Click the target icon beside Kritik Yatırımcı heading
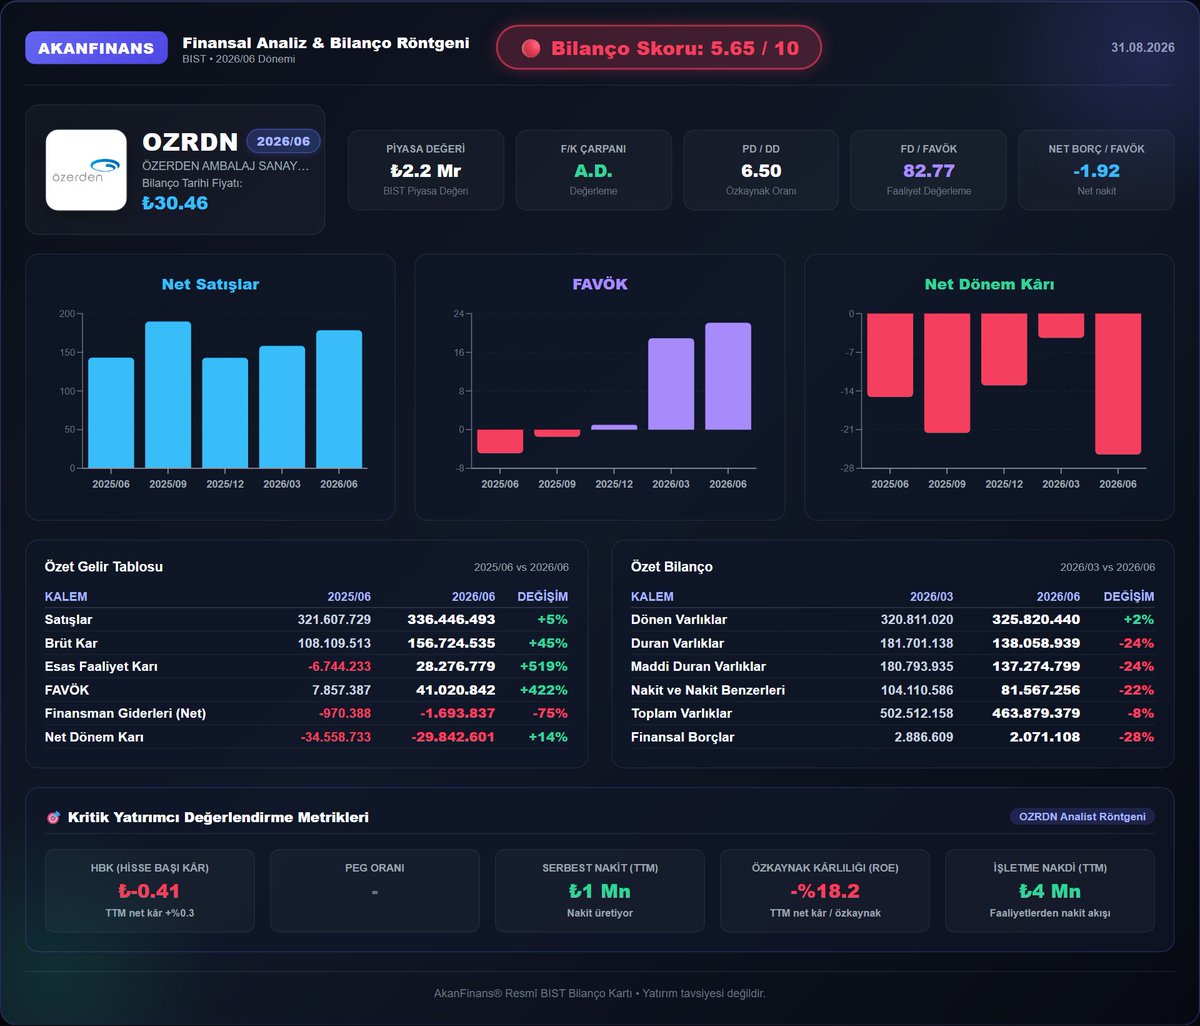1200x1026 pixels. point(54,818)
